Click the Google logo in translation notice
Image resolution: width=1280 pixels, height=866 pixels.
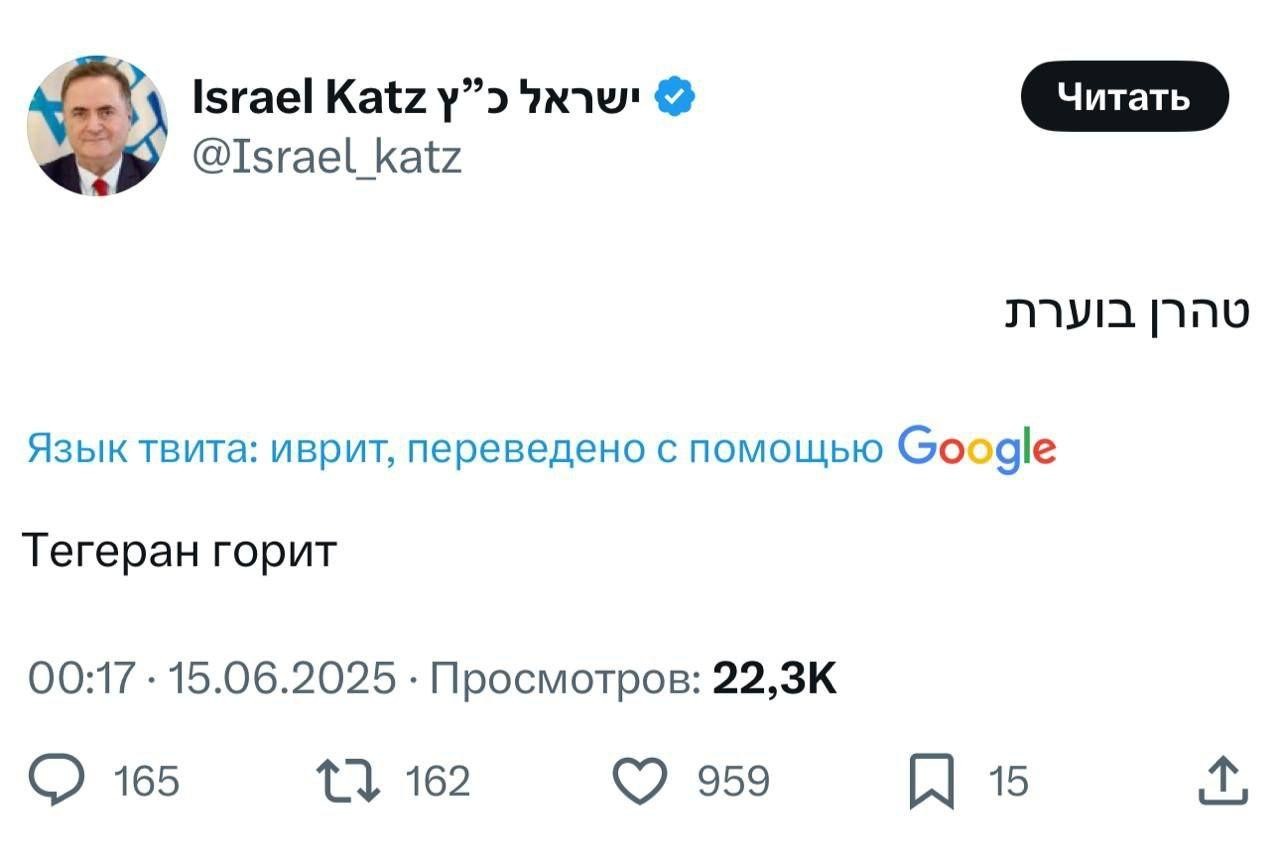(976, 449)
